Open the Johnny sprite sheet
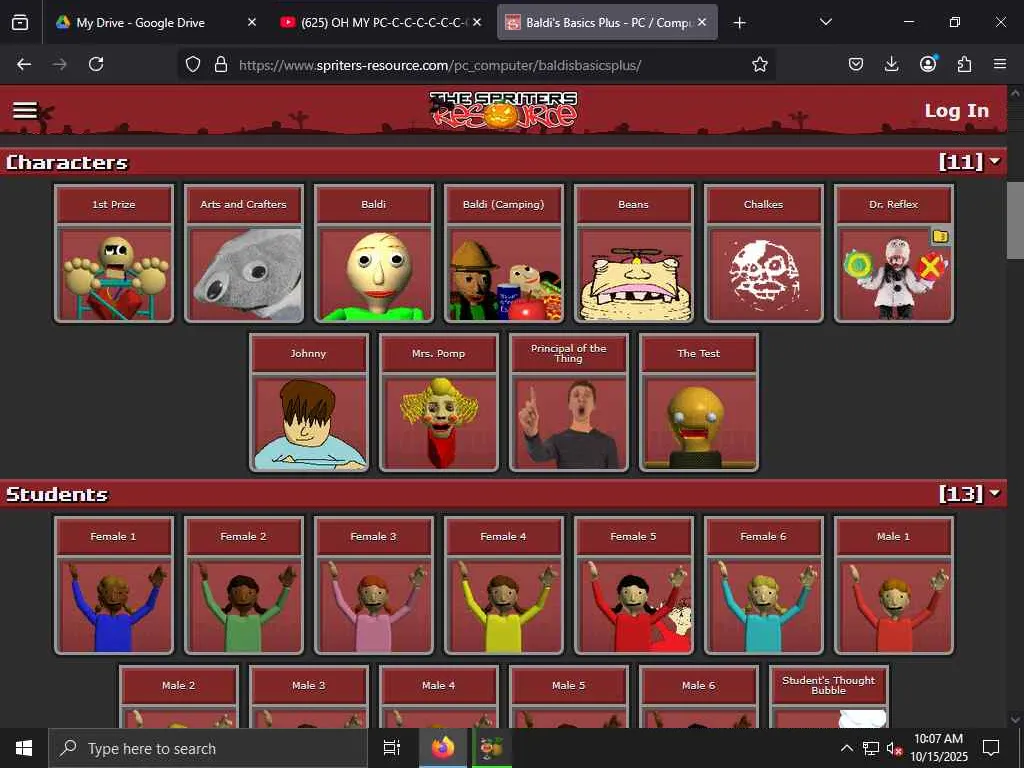The height and width of the screenshot is (768, 1024). coord(308,402)
